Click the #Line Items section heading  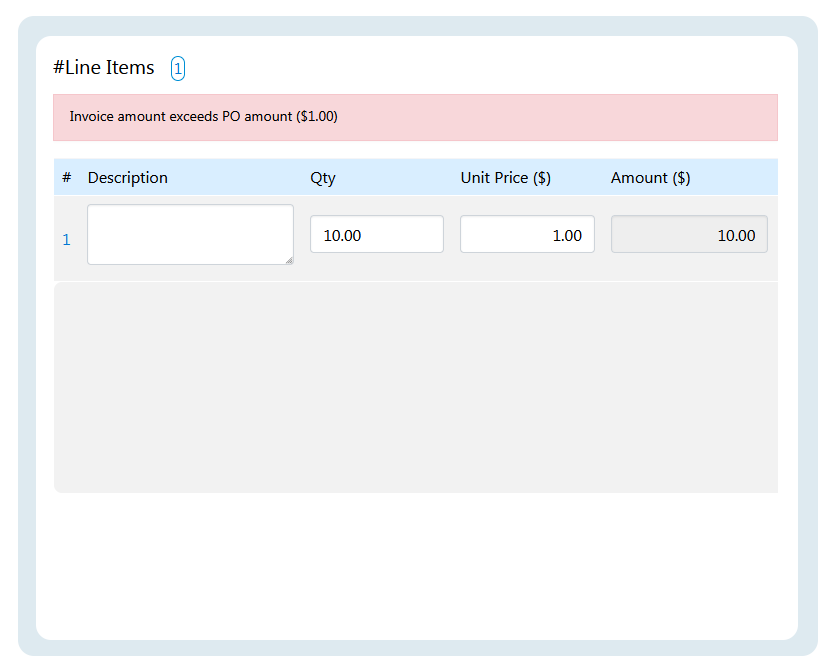104,68
